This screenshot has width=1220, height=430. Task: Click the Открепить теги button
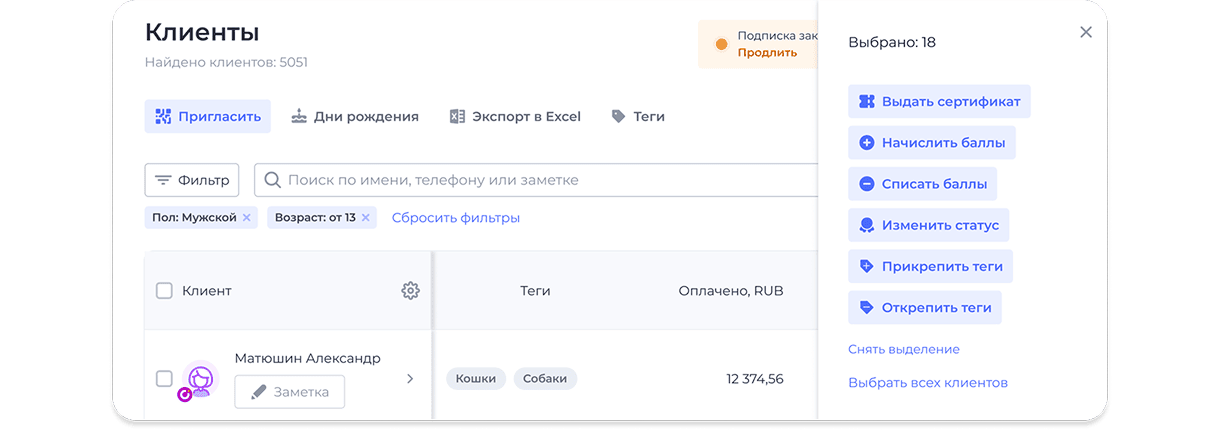(925, 307)
